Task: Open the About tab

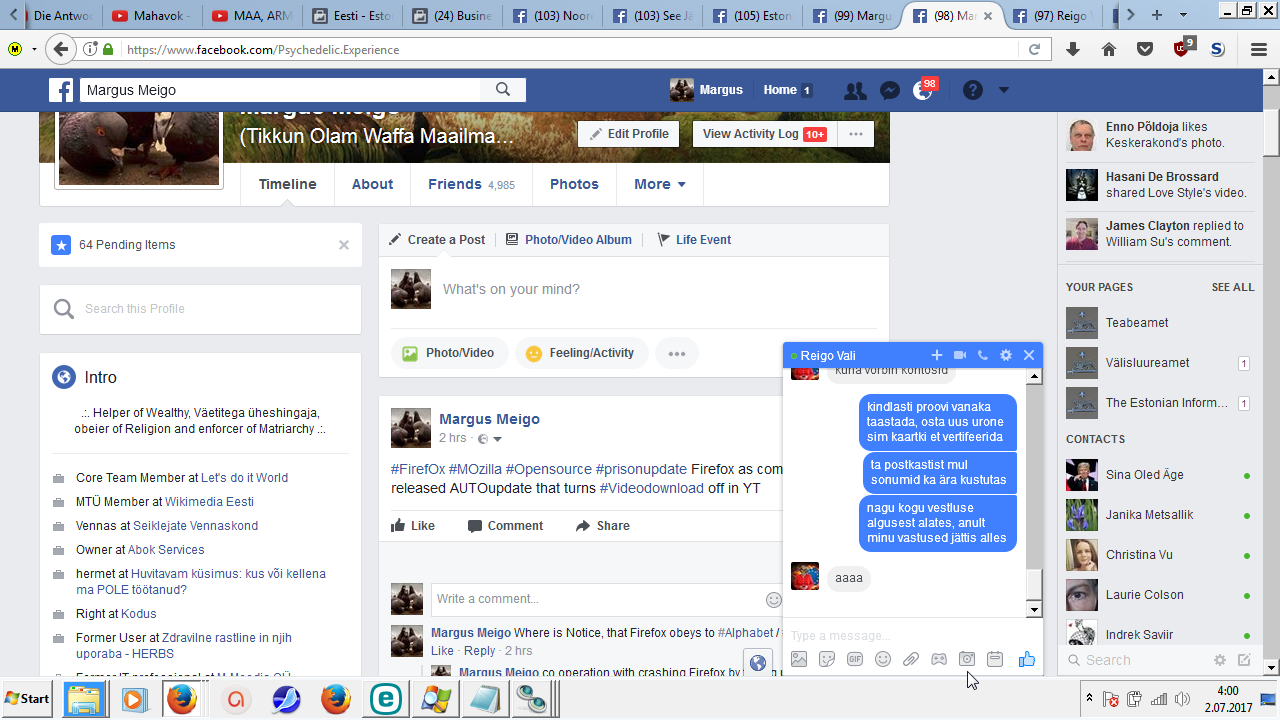Action: coord(372,184)
